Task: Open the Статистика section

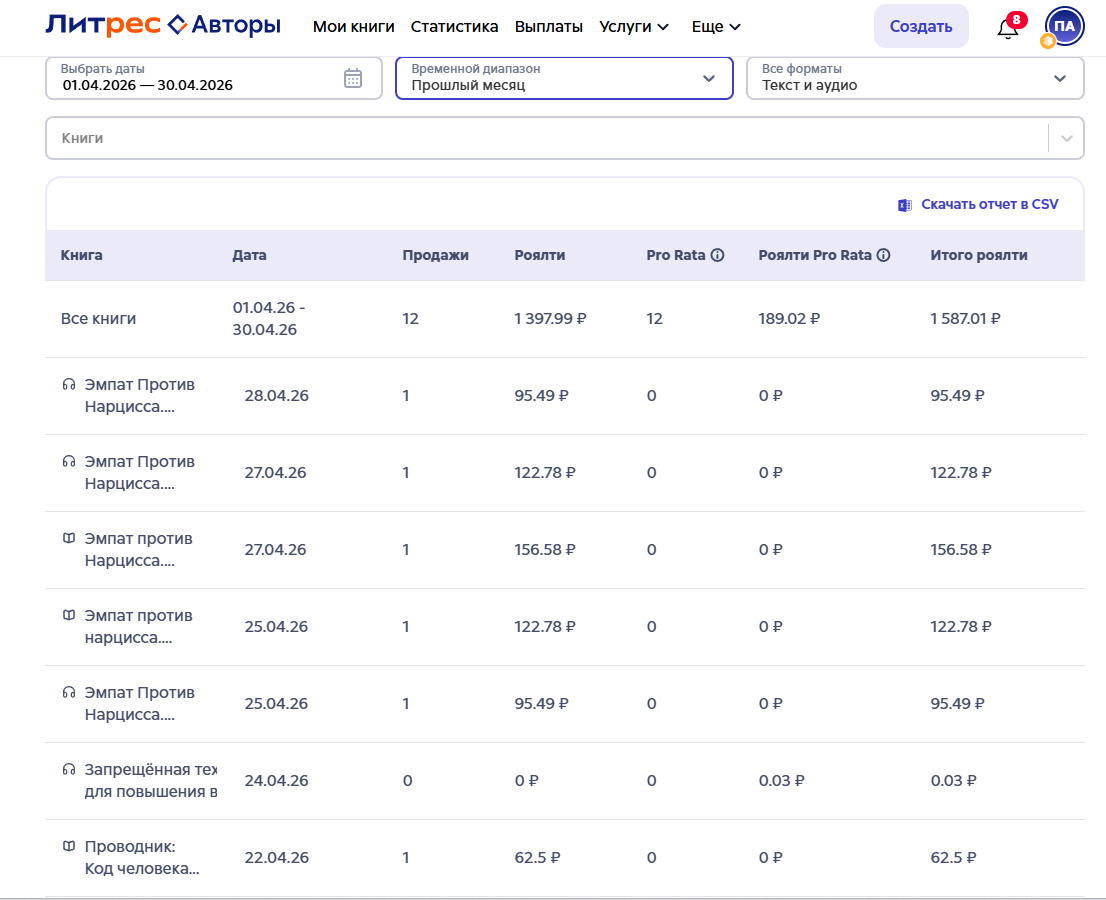Action: 454,27
